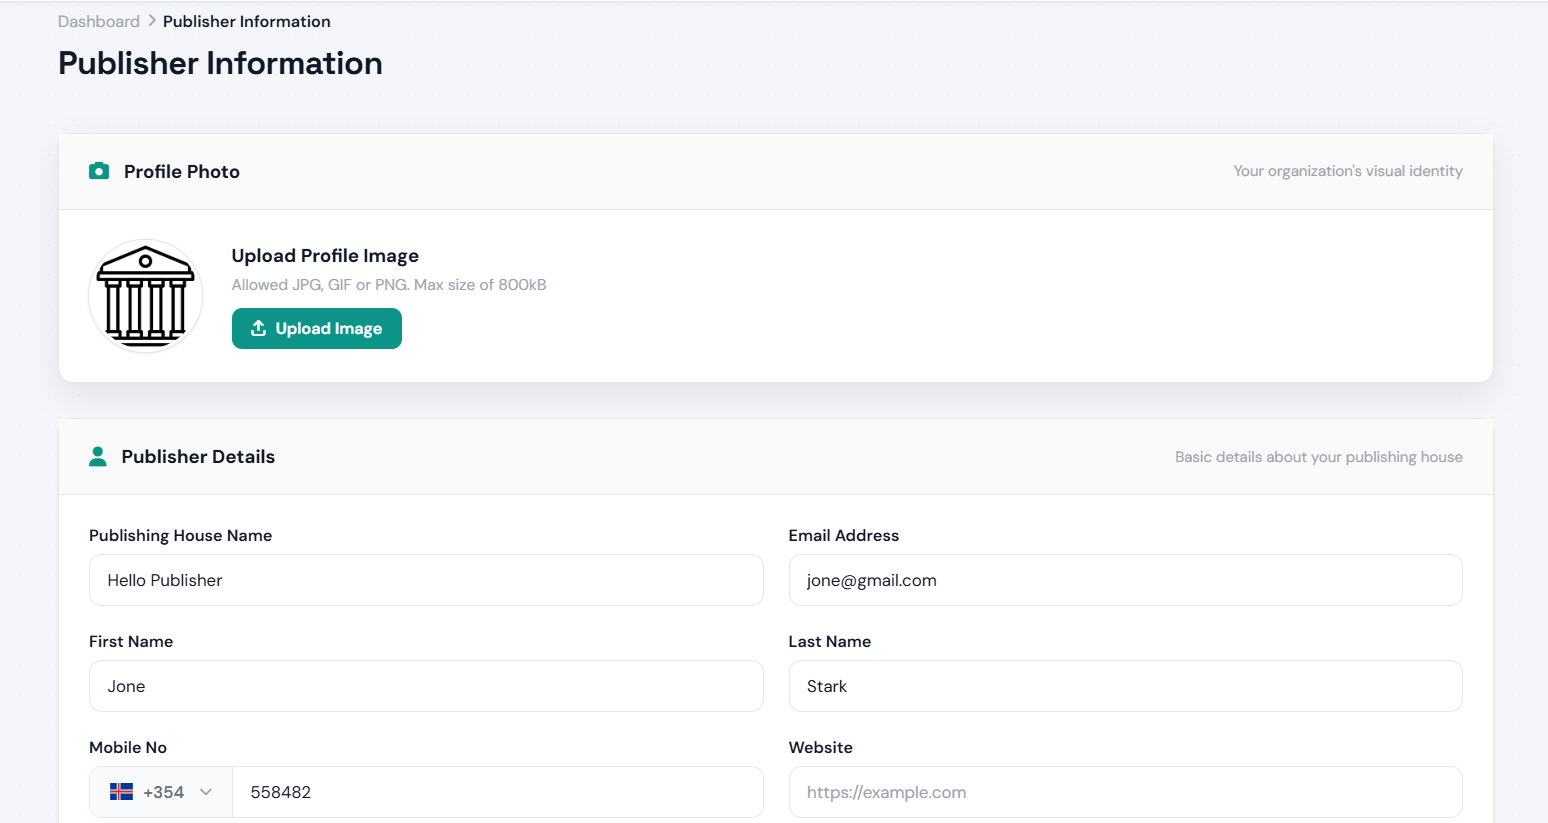1548x823 pixels.
Task: Click the person icon beside Publisher Details
Action: [x=98, y=456]
